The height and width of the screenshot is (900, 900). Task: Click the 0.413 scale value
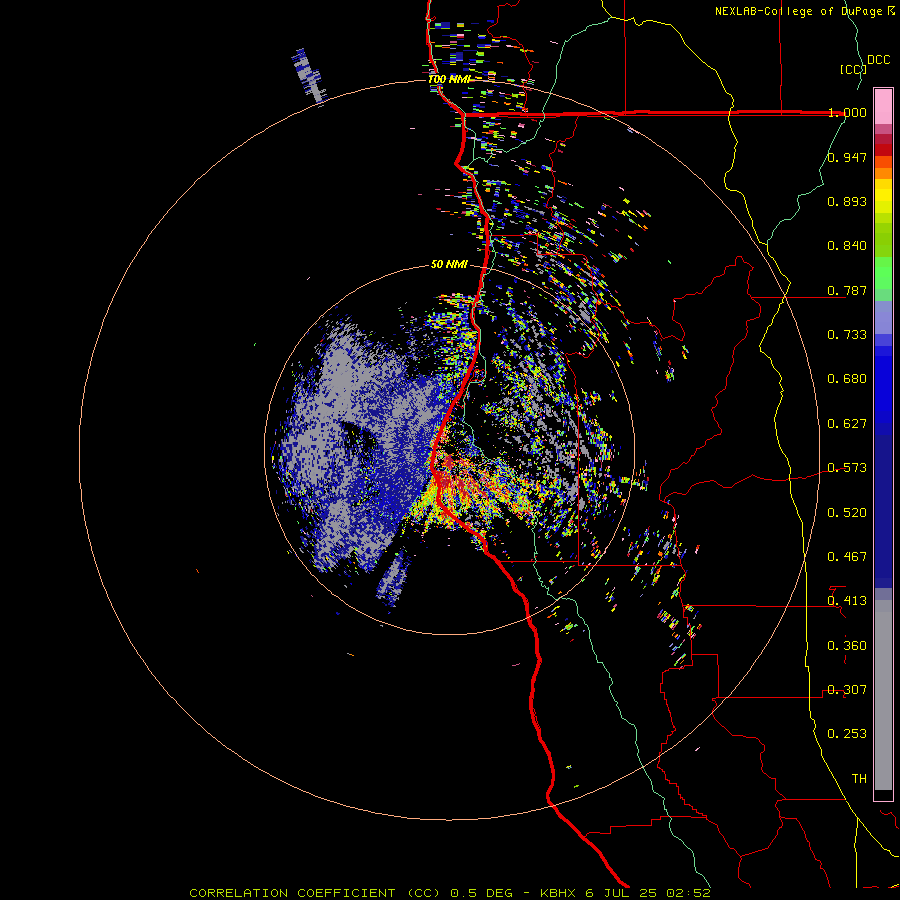(x=847, y=601)
